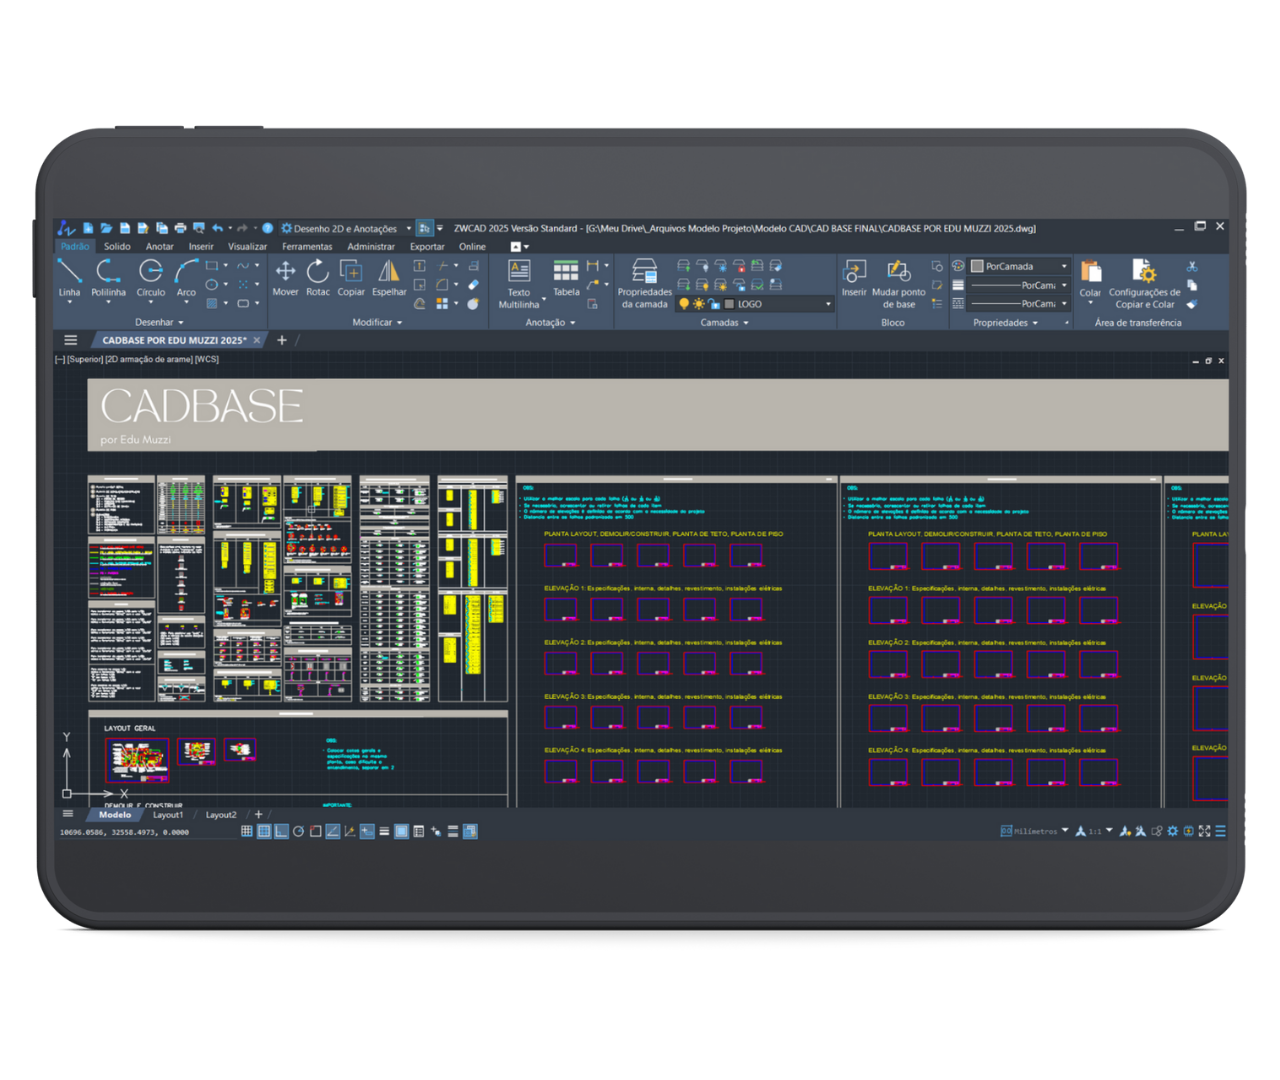Viewport: 1280px width, 1080px height.
Task: Open the PorCamada color dropdown
Action: click(1064, 266)
